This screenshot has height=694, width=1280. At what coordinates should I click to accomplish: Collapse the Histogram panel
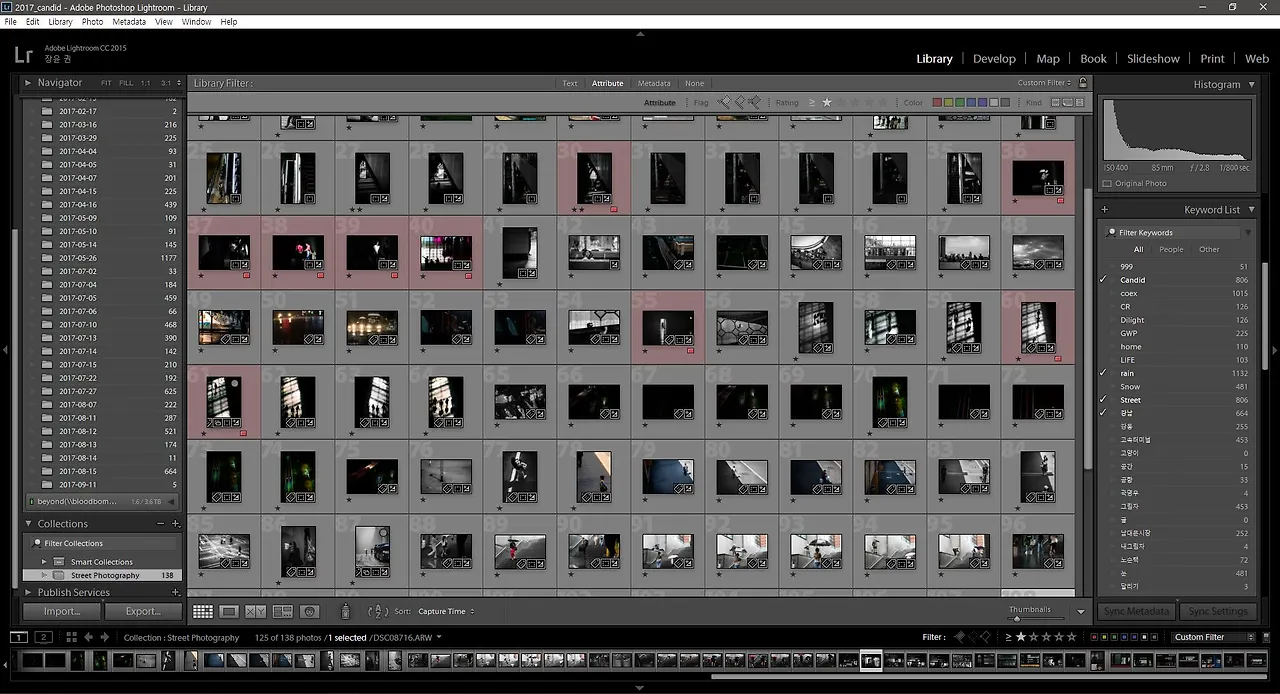1251,85
